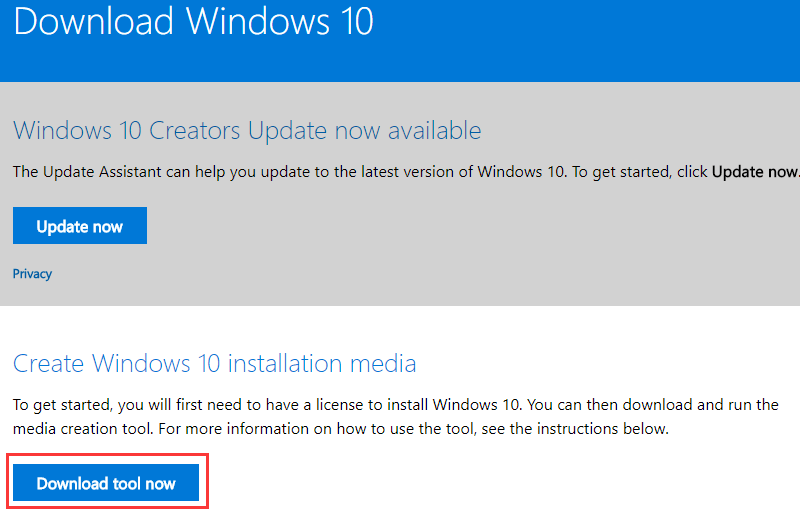
Task: Click the word Creators in the gray heading
Action: coord(194,131)
